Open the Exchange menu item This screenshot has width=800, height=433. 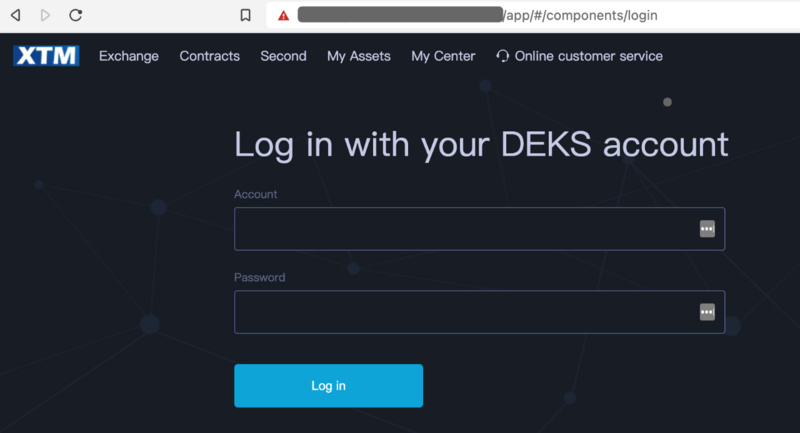(x=129, y=56)
